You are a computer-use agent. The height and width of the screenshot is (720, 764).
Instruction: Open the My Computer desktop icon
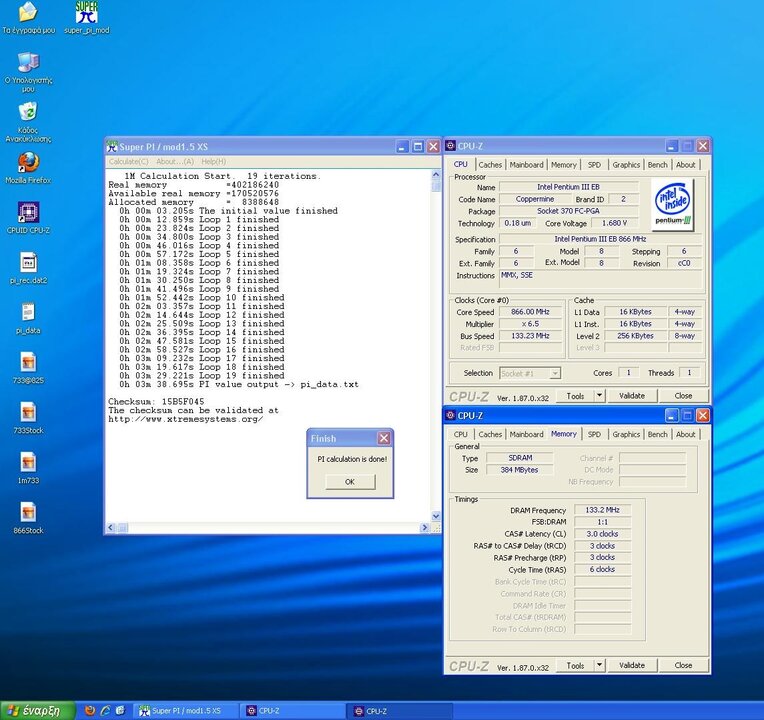(28, 72)
